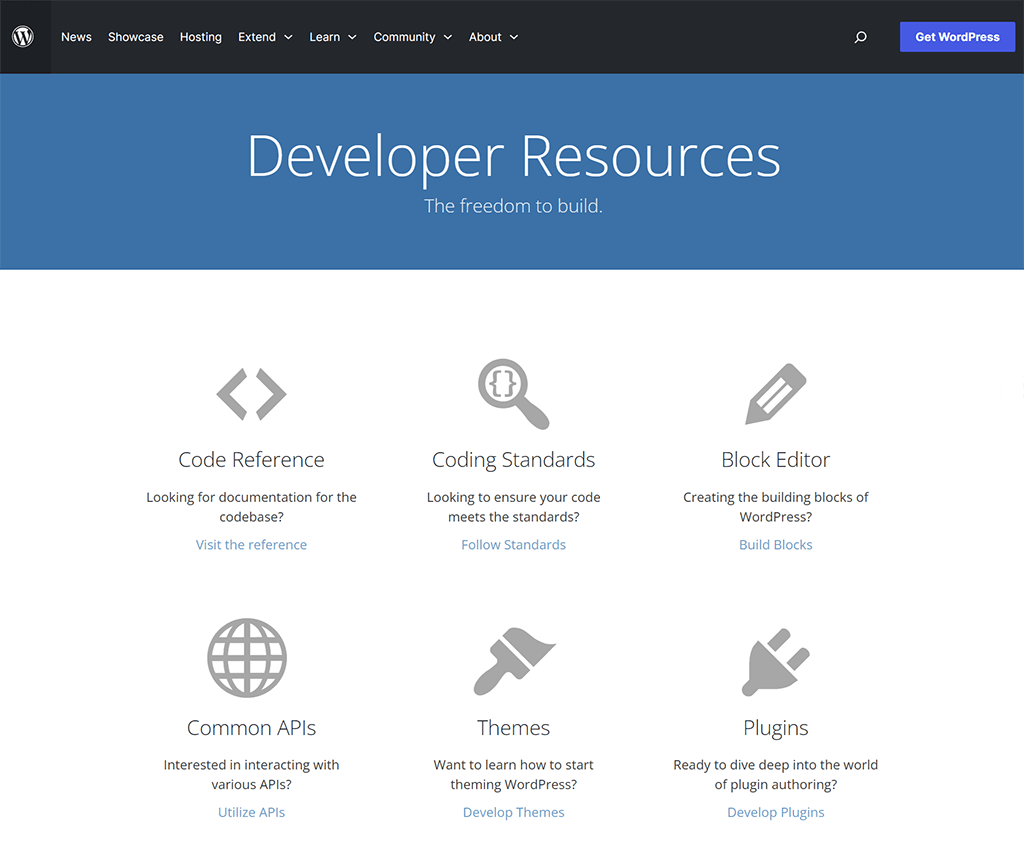Click the Block Editor pencil icon
This screenshot has height=847, width=1024.
click(x=776, y=394)
